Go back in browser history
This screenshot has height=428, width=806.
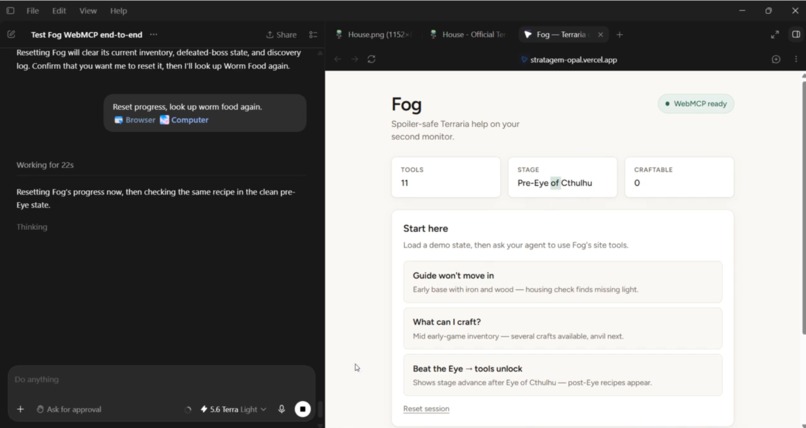coord(337,59)
